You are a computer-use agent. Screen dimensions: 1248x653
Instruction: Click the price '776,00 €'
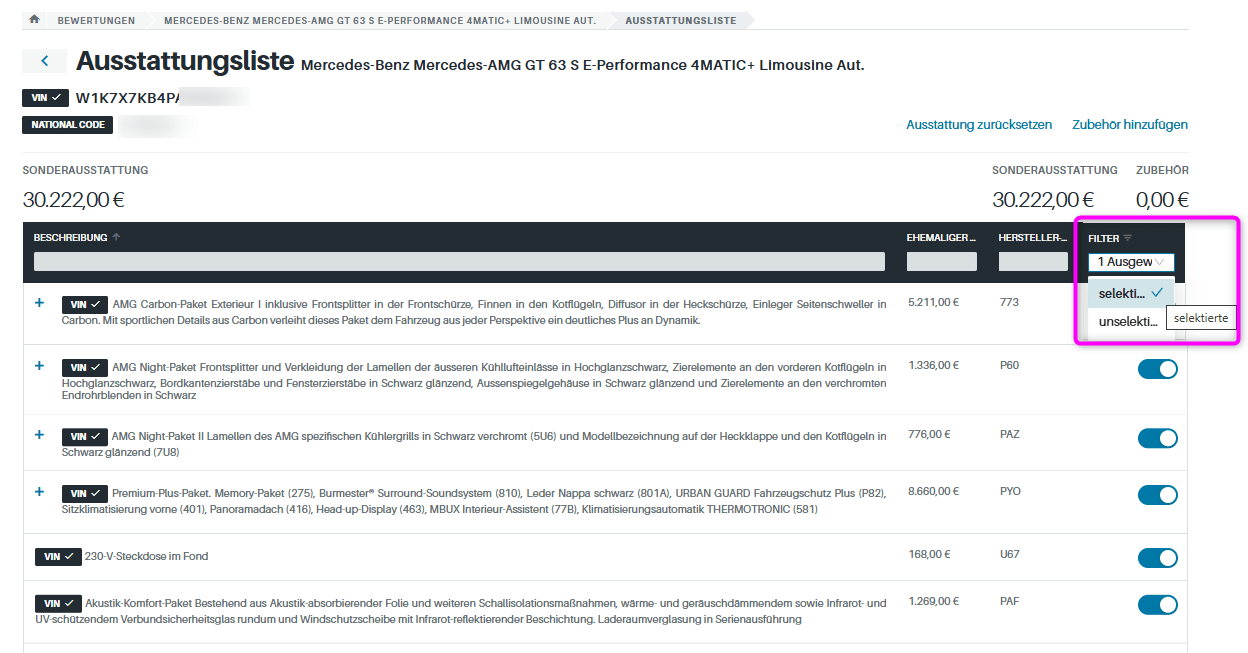click(x=929, y=434)
